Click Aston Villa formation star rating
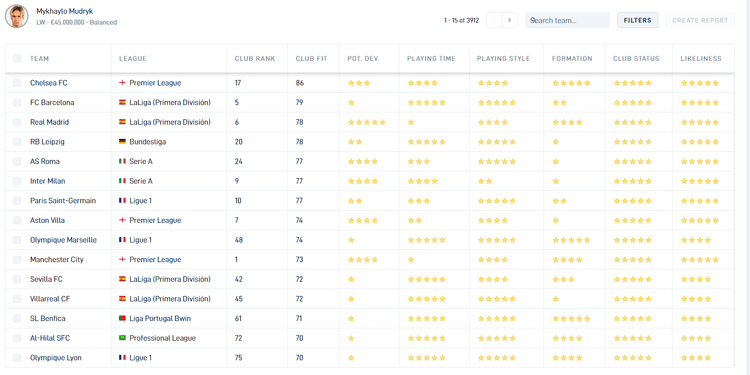Image resolution: width=750 pixels, height=375 pixels. [556, 221]
